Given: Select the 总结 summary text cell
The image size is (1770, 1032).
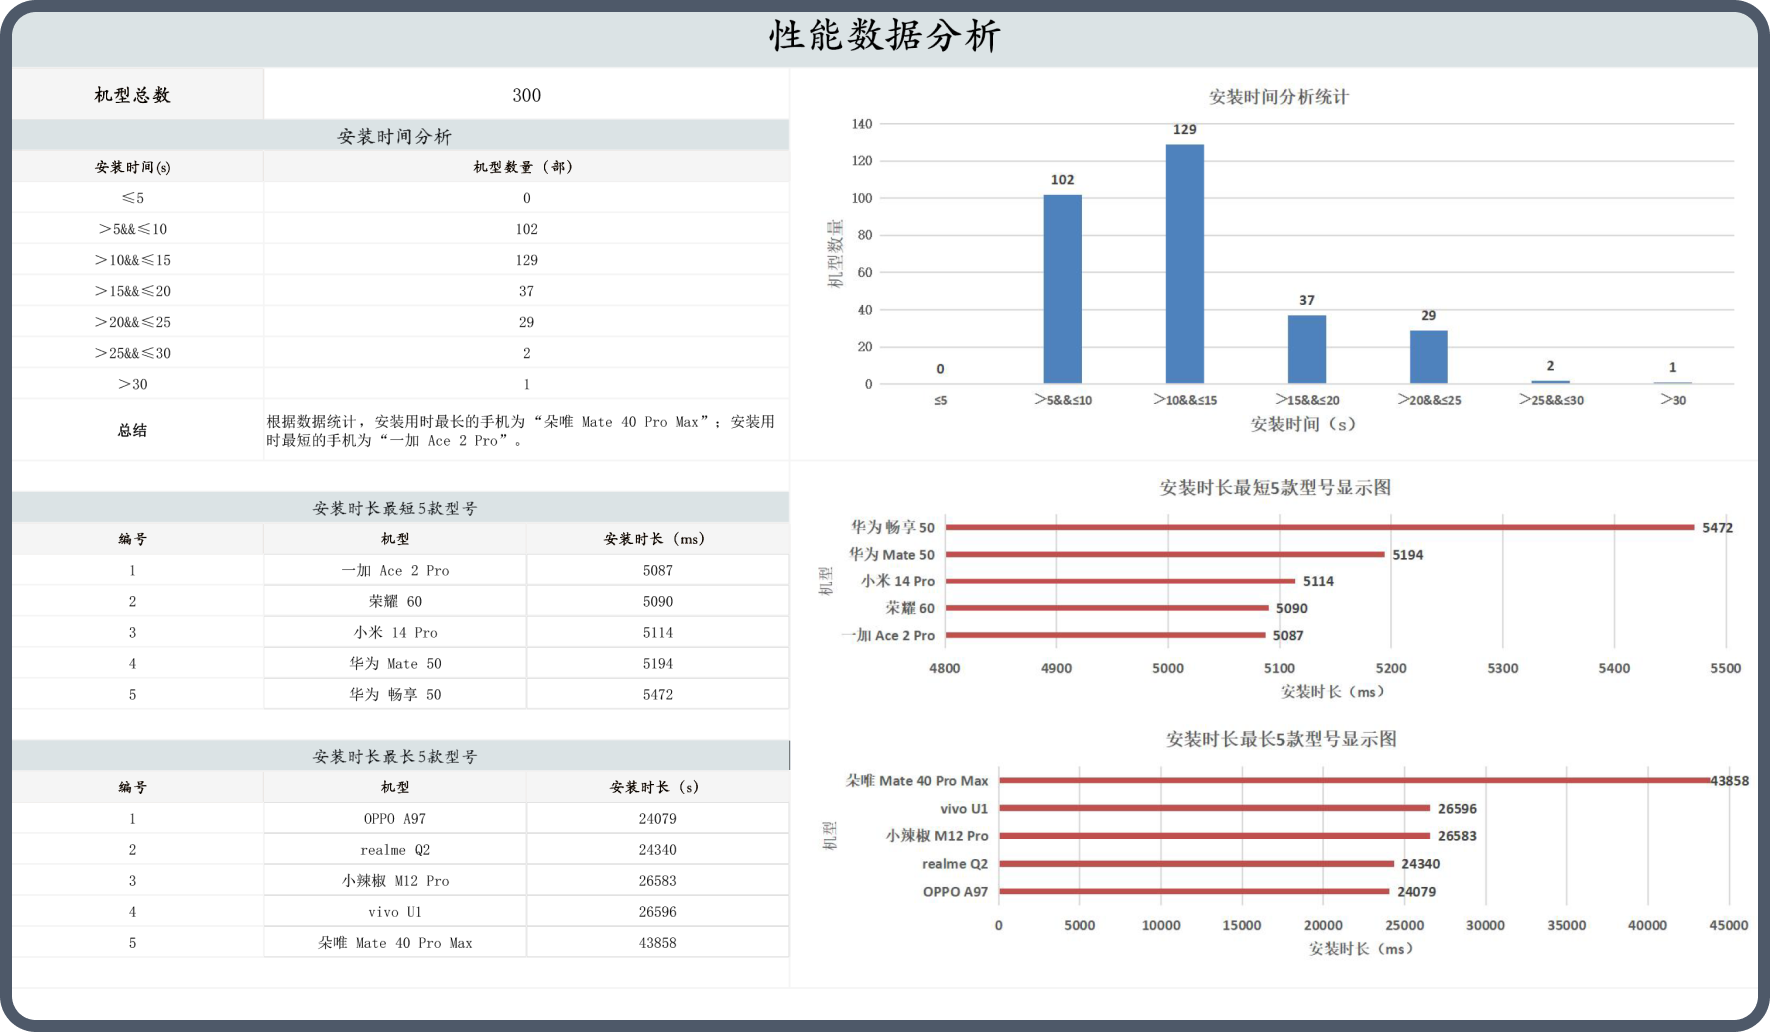Looking at the screenshot, I should click(x=520, y=431).
